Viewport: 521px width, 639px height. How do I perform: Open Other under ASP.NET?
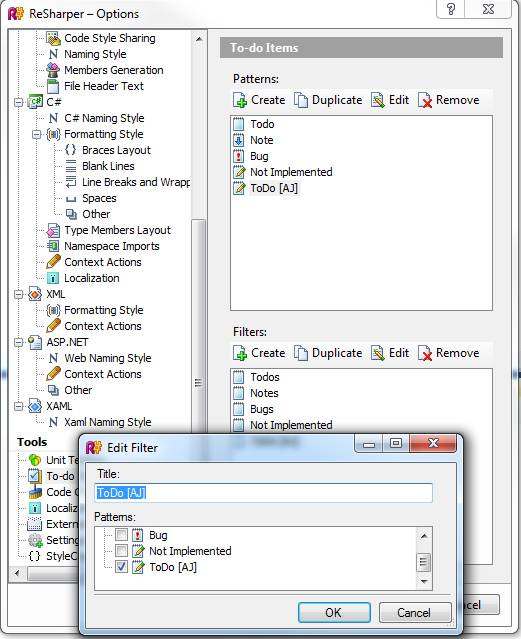69,390
